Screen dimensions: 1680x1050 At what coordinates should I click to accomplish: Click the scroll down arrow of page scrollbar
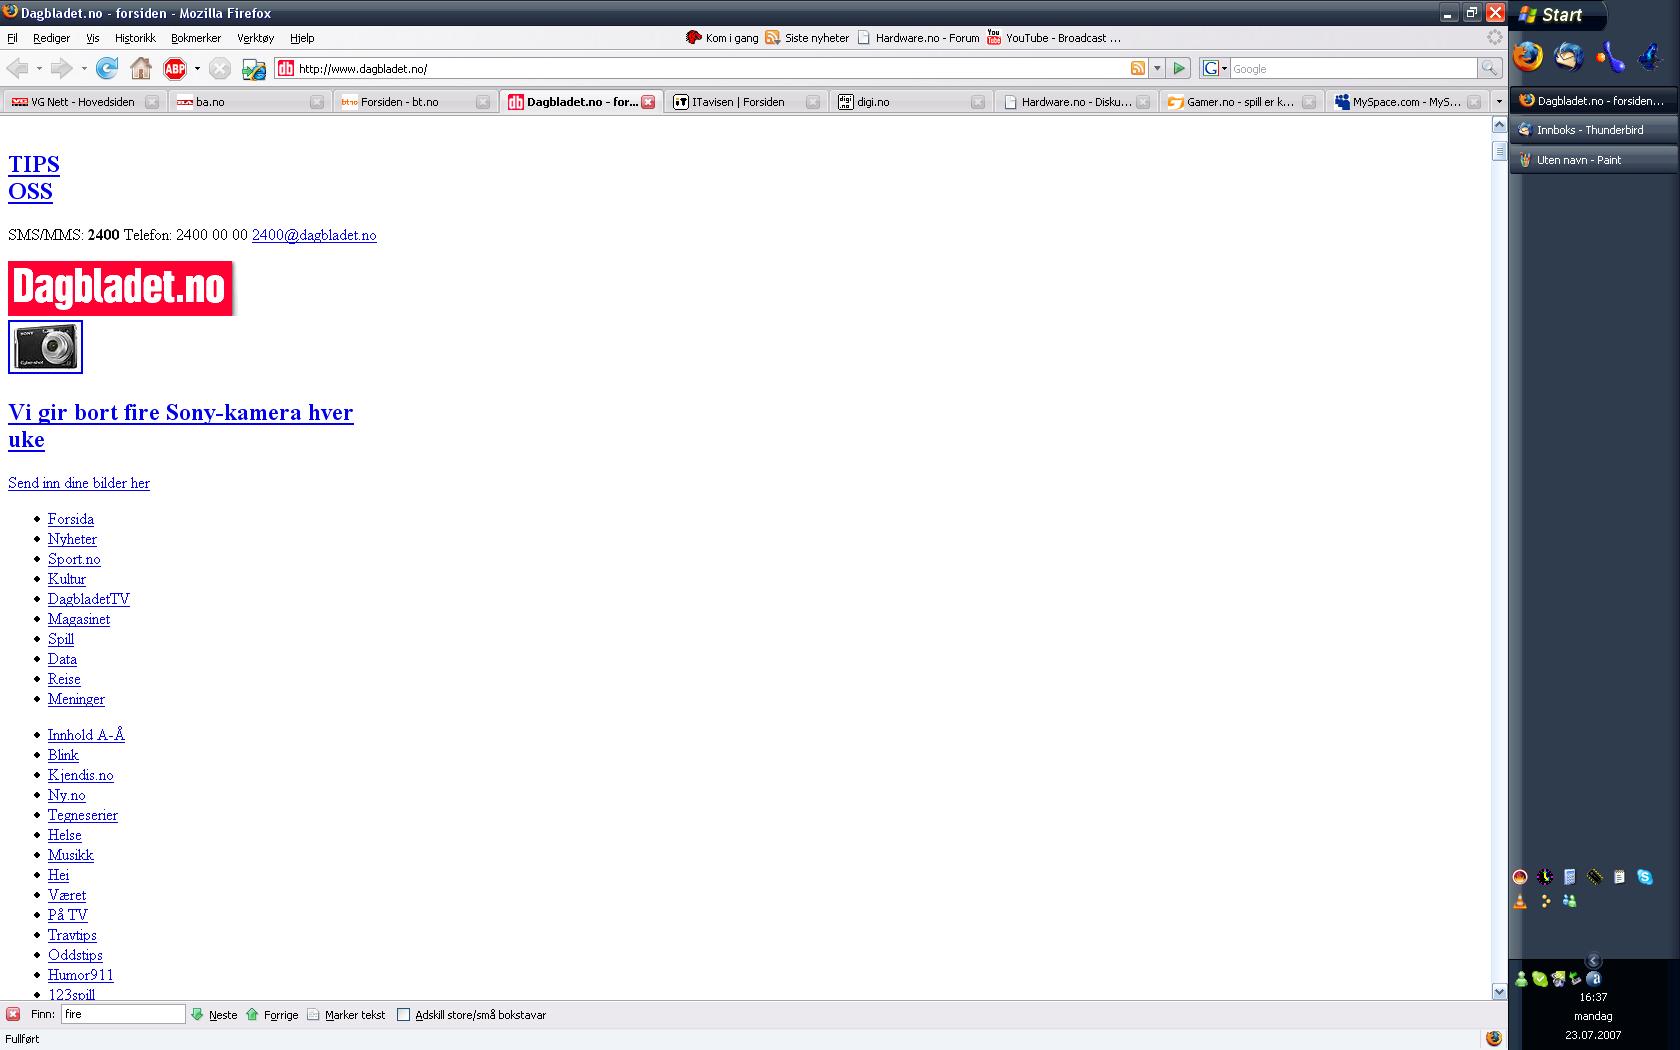[x=1499, y=992]
